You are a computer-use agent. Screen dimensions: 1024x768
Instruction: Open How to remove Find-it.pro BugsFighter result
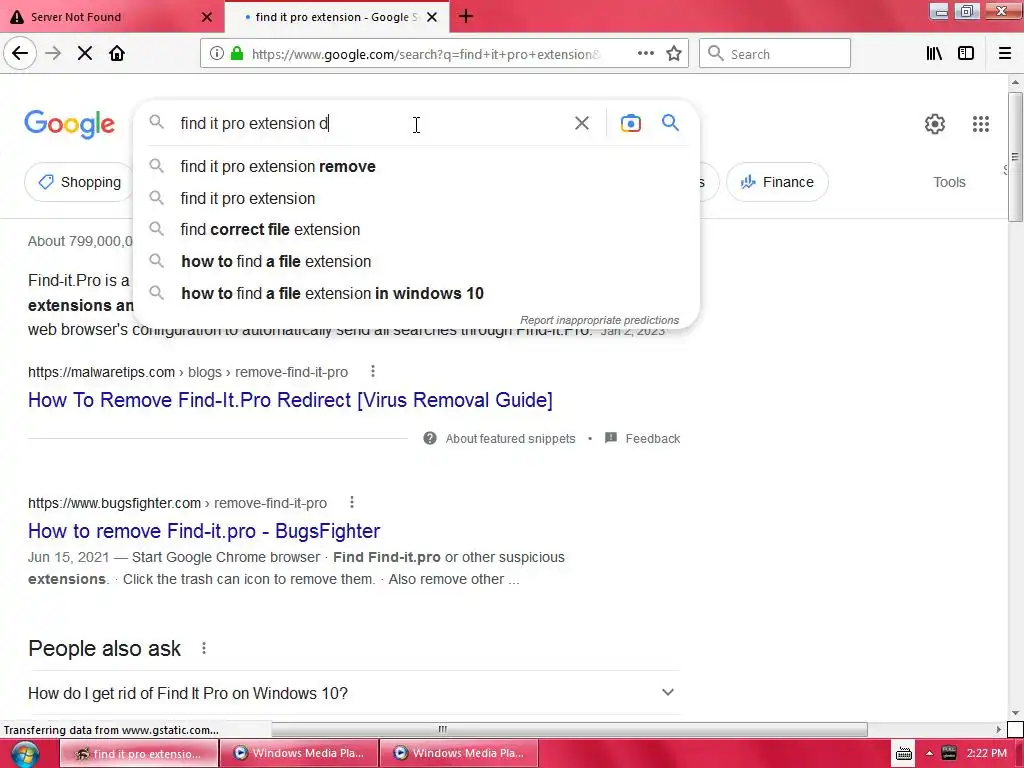tap(204, 531)
